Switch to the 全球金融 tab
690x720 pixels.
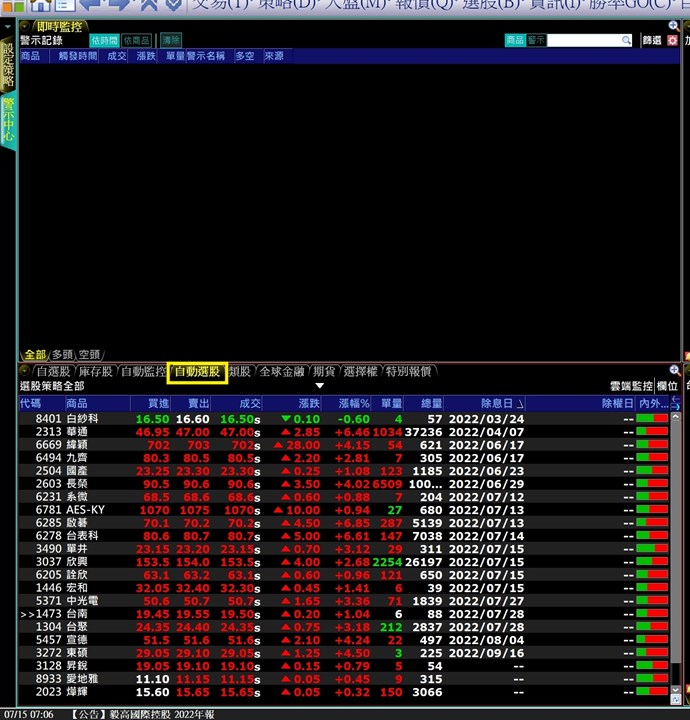pyautogui.click(x=282, y=371)
